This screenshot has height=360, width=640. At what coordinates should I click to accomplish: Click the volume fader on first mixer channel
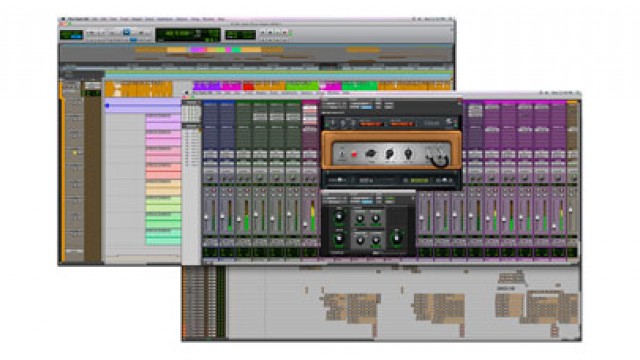[206, 217]
